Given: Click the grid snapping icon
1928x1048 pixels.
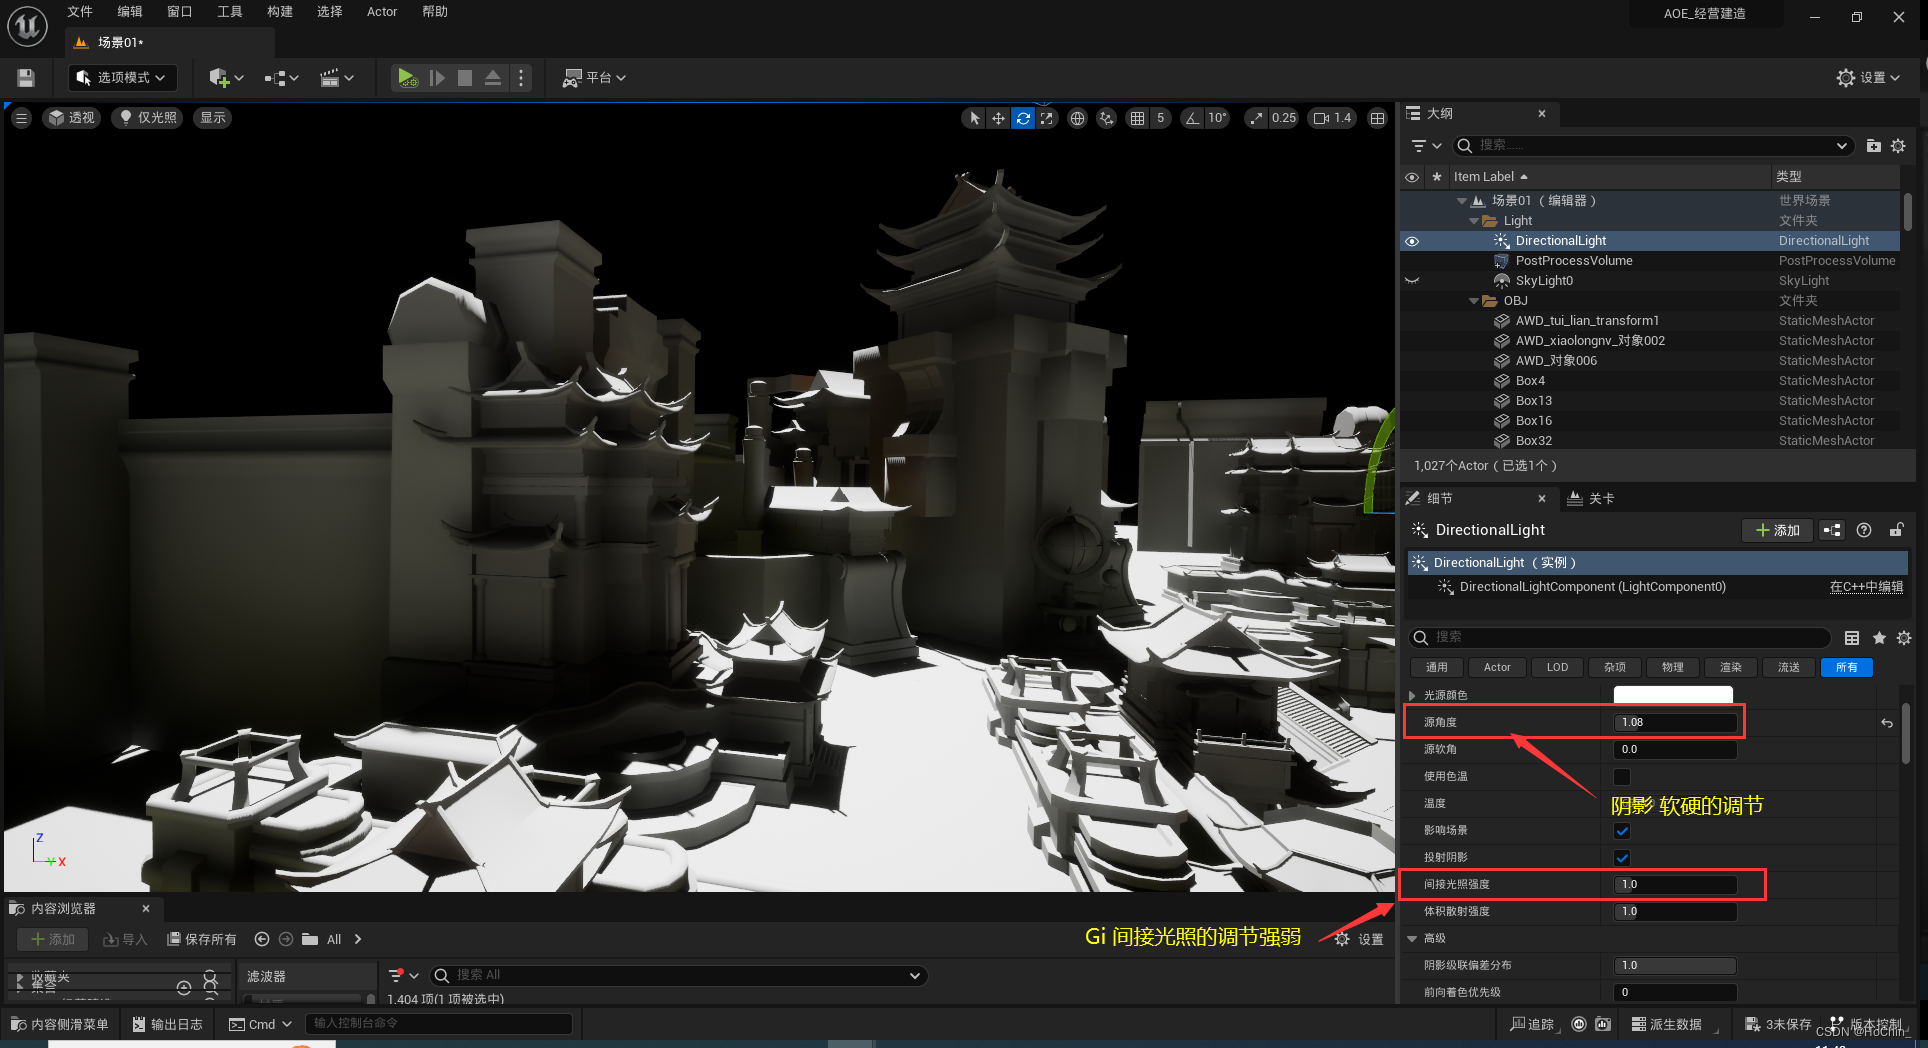Looking at the screenshot, I should point(1137,117).
